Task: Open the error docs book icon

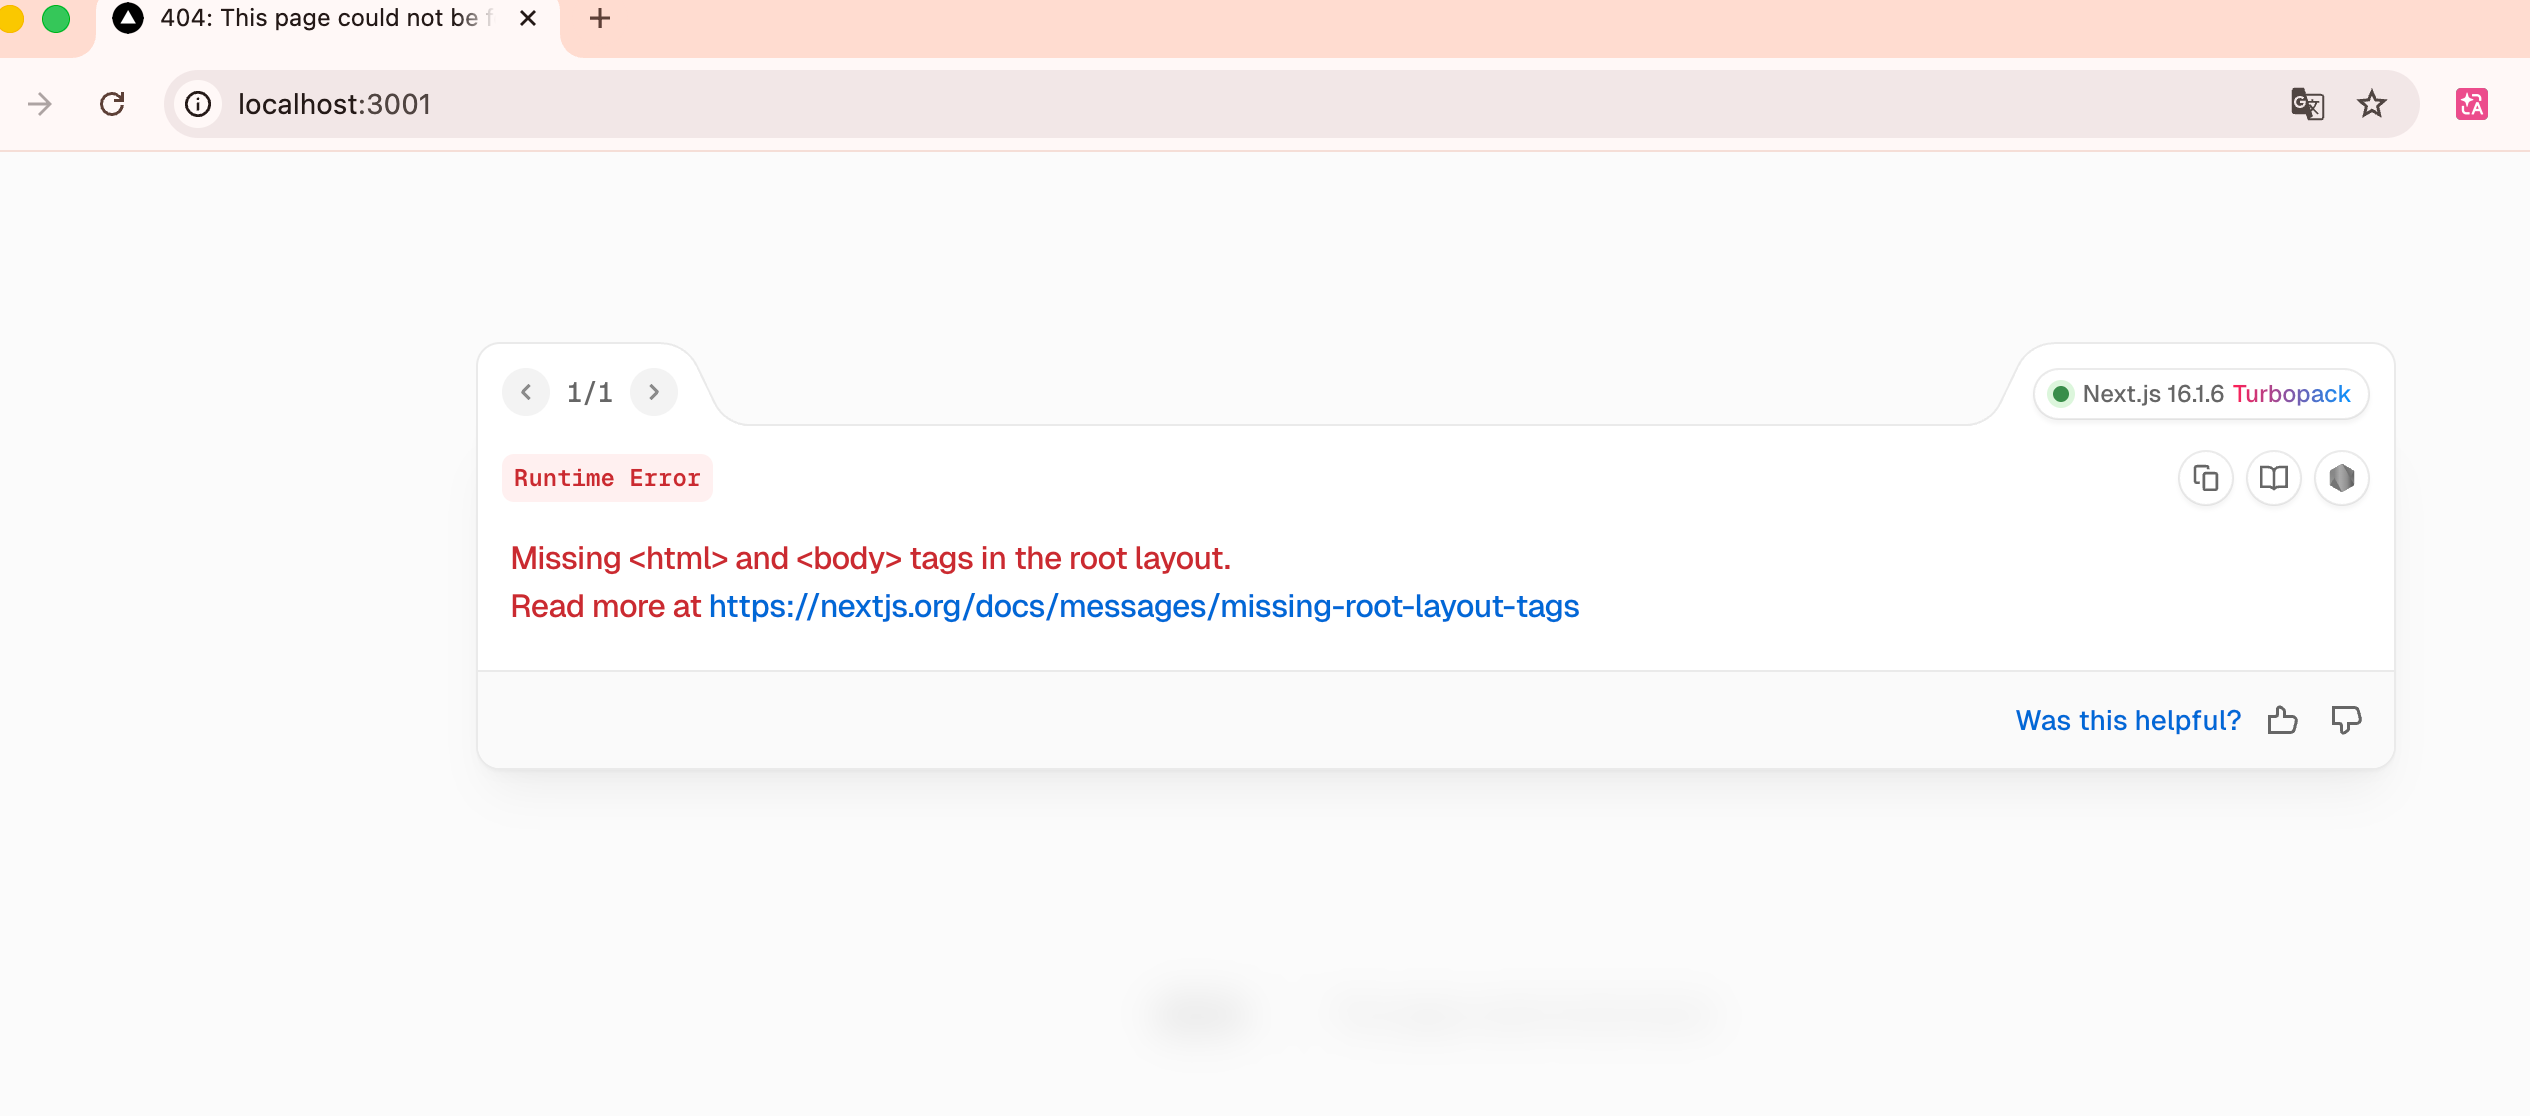Action: point(2273,478)
